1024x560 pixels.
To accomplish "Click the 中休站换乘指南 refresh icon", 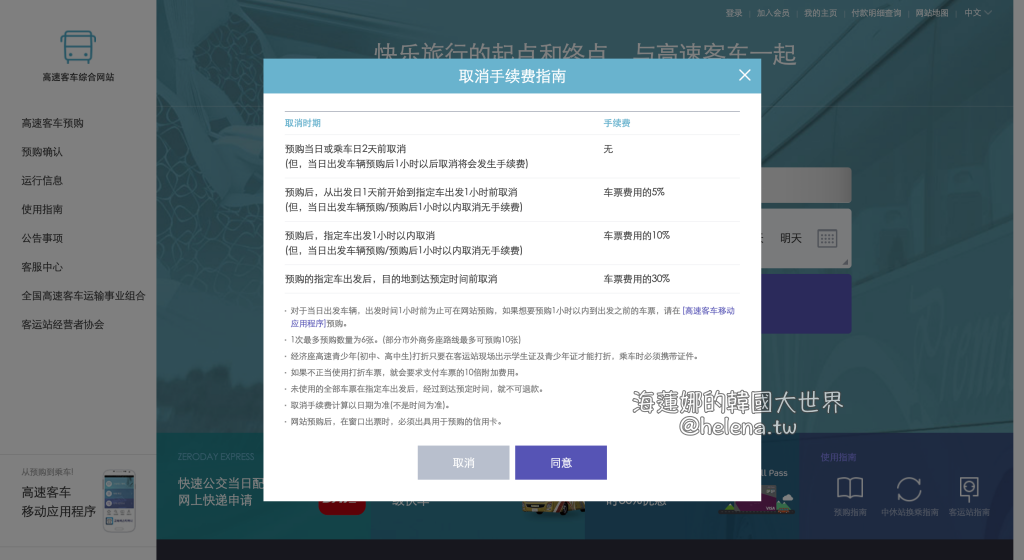I will pos(909,488).
